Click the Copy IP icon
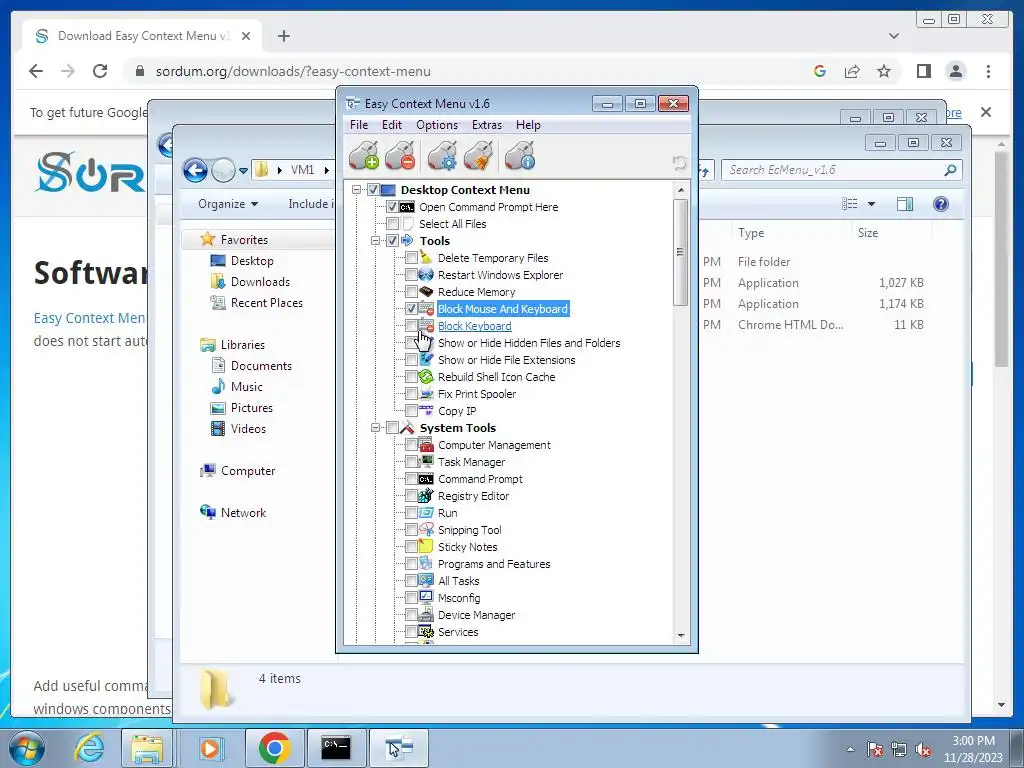This screenshot has height=768, width=1024. tap(426, 410)
